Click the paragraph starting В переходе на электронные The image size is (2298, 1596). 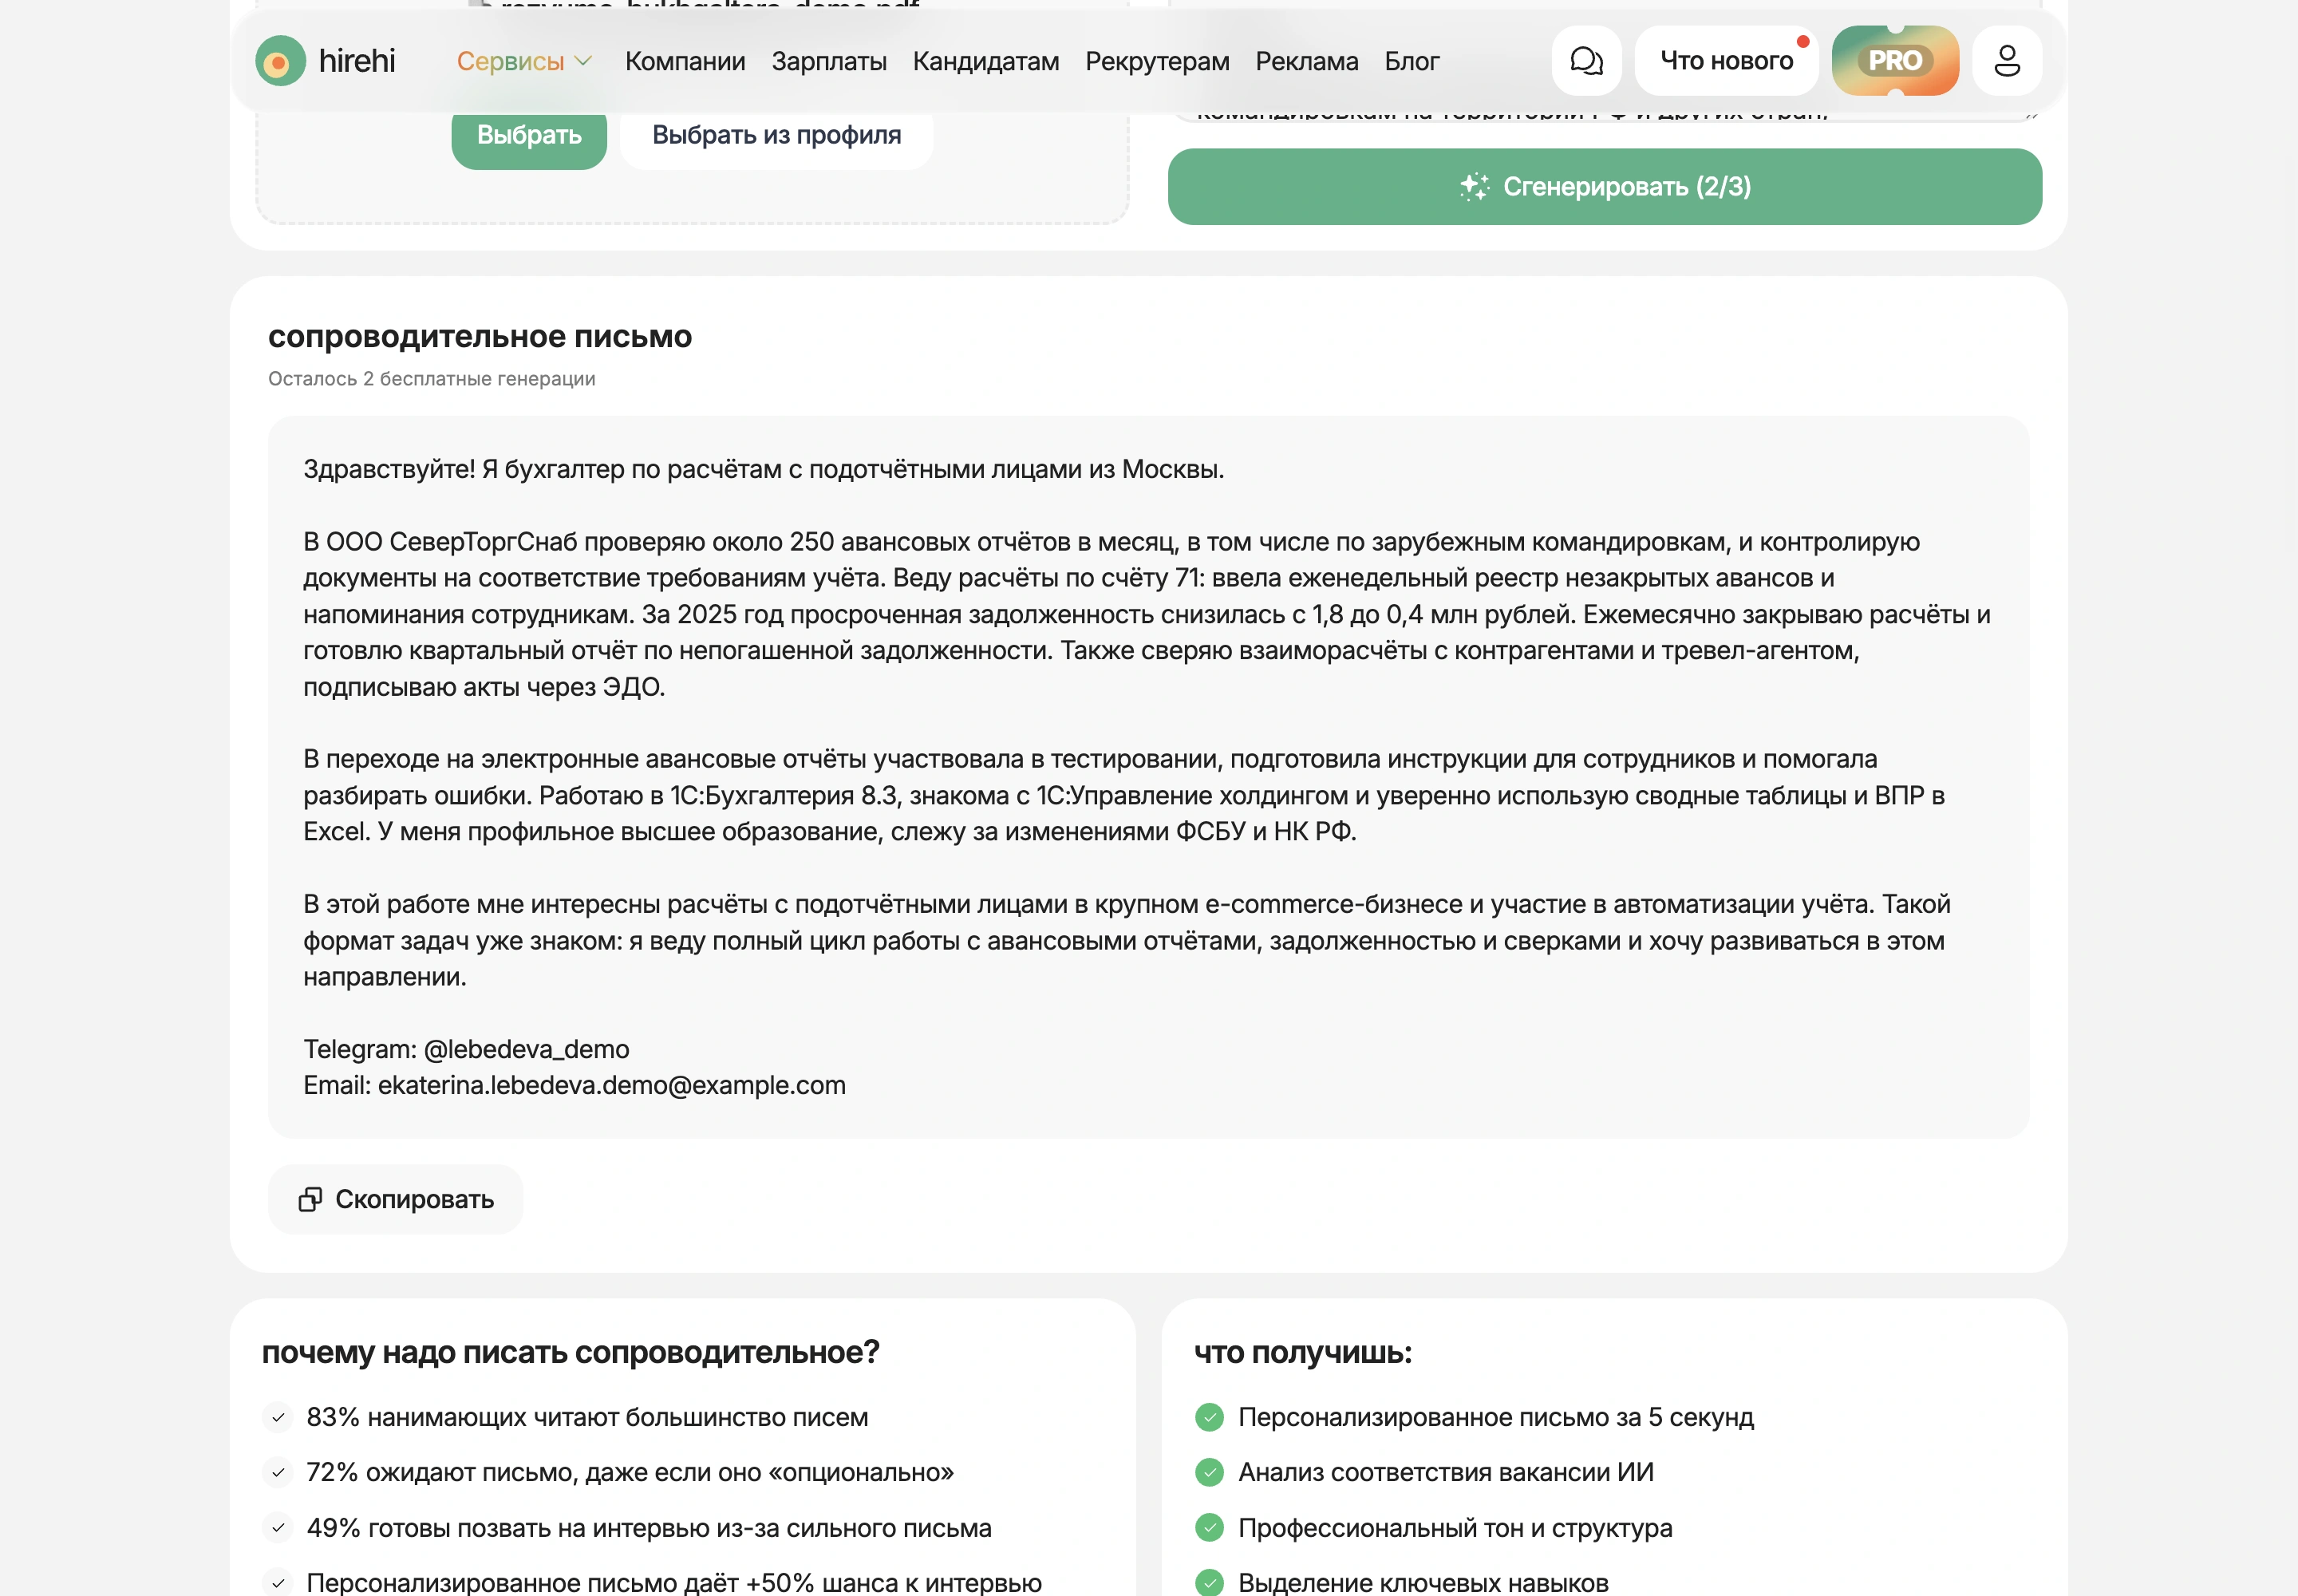tap(1124, 795)
